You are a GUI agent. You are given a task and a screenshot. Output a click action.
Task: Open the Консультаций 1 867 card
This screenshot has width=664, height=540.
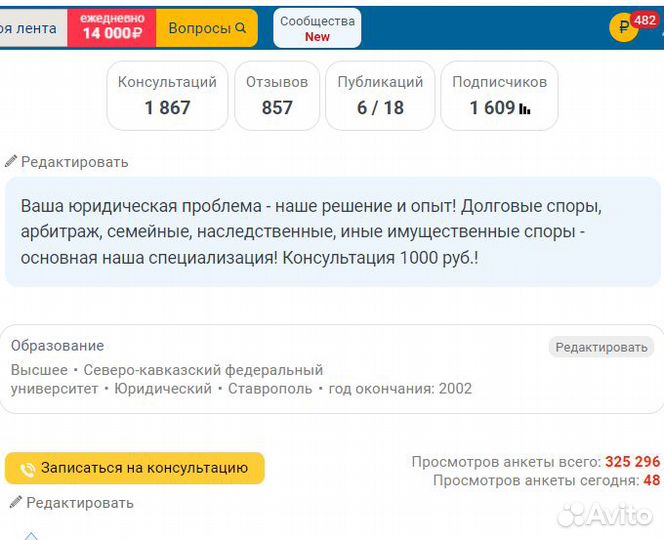point(167,96)
